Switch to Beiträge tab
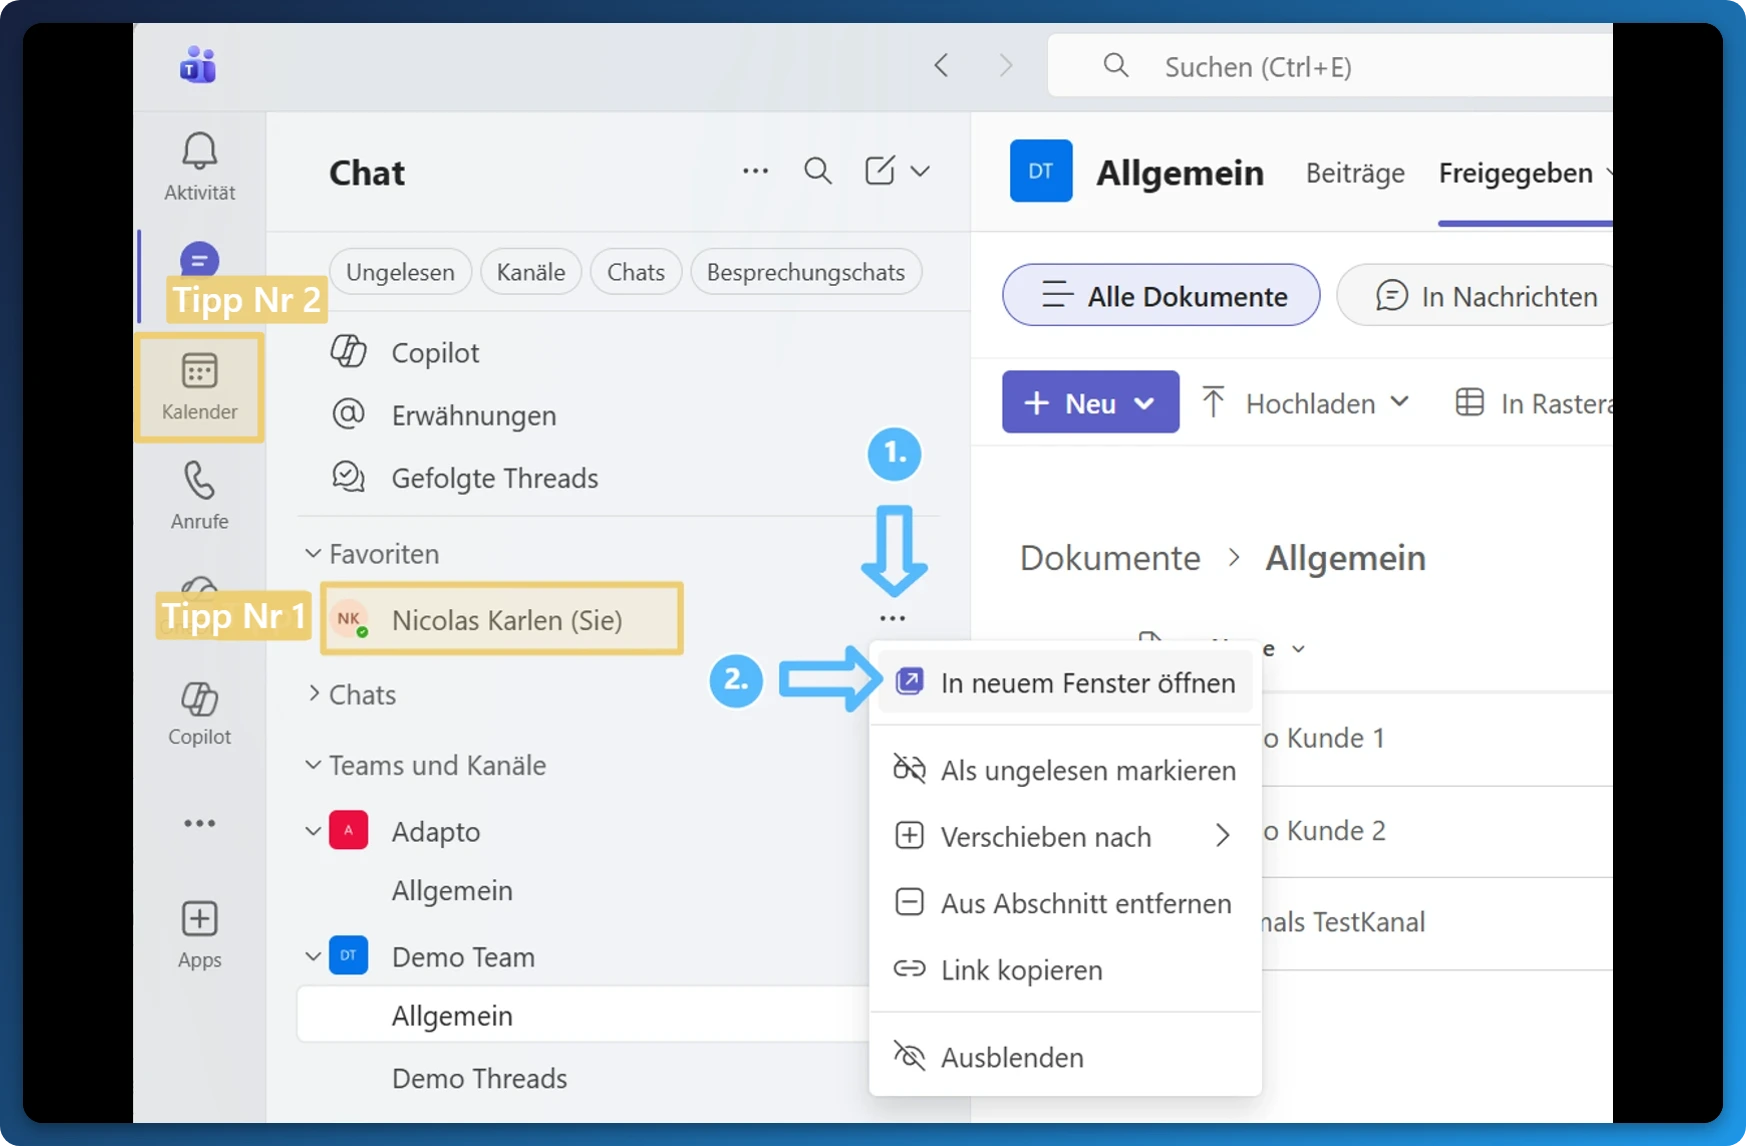Viewport: 1746px width, 1146px height. click(1355, 173)
